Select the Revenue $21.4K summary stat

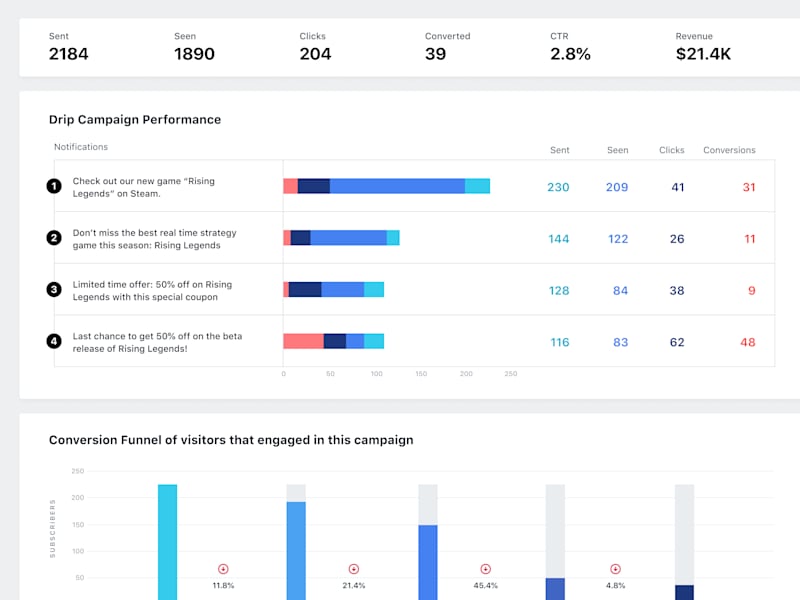[x=703, y=47]
